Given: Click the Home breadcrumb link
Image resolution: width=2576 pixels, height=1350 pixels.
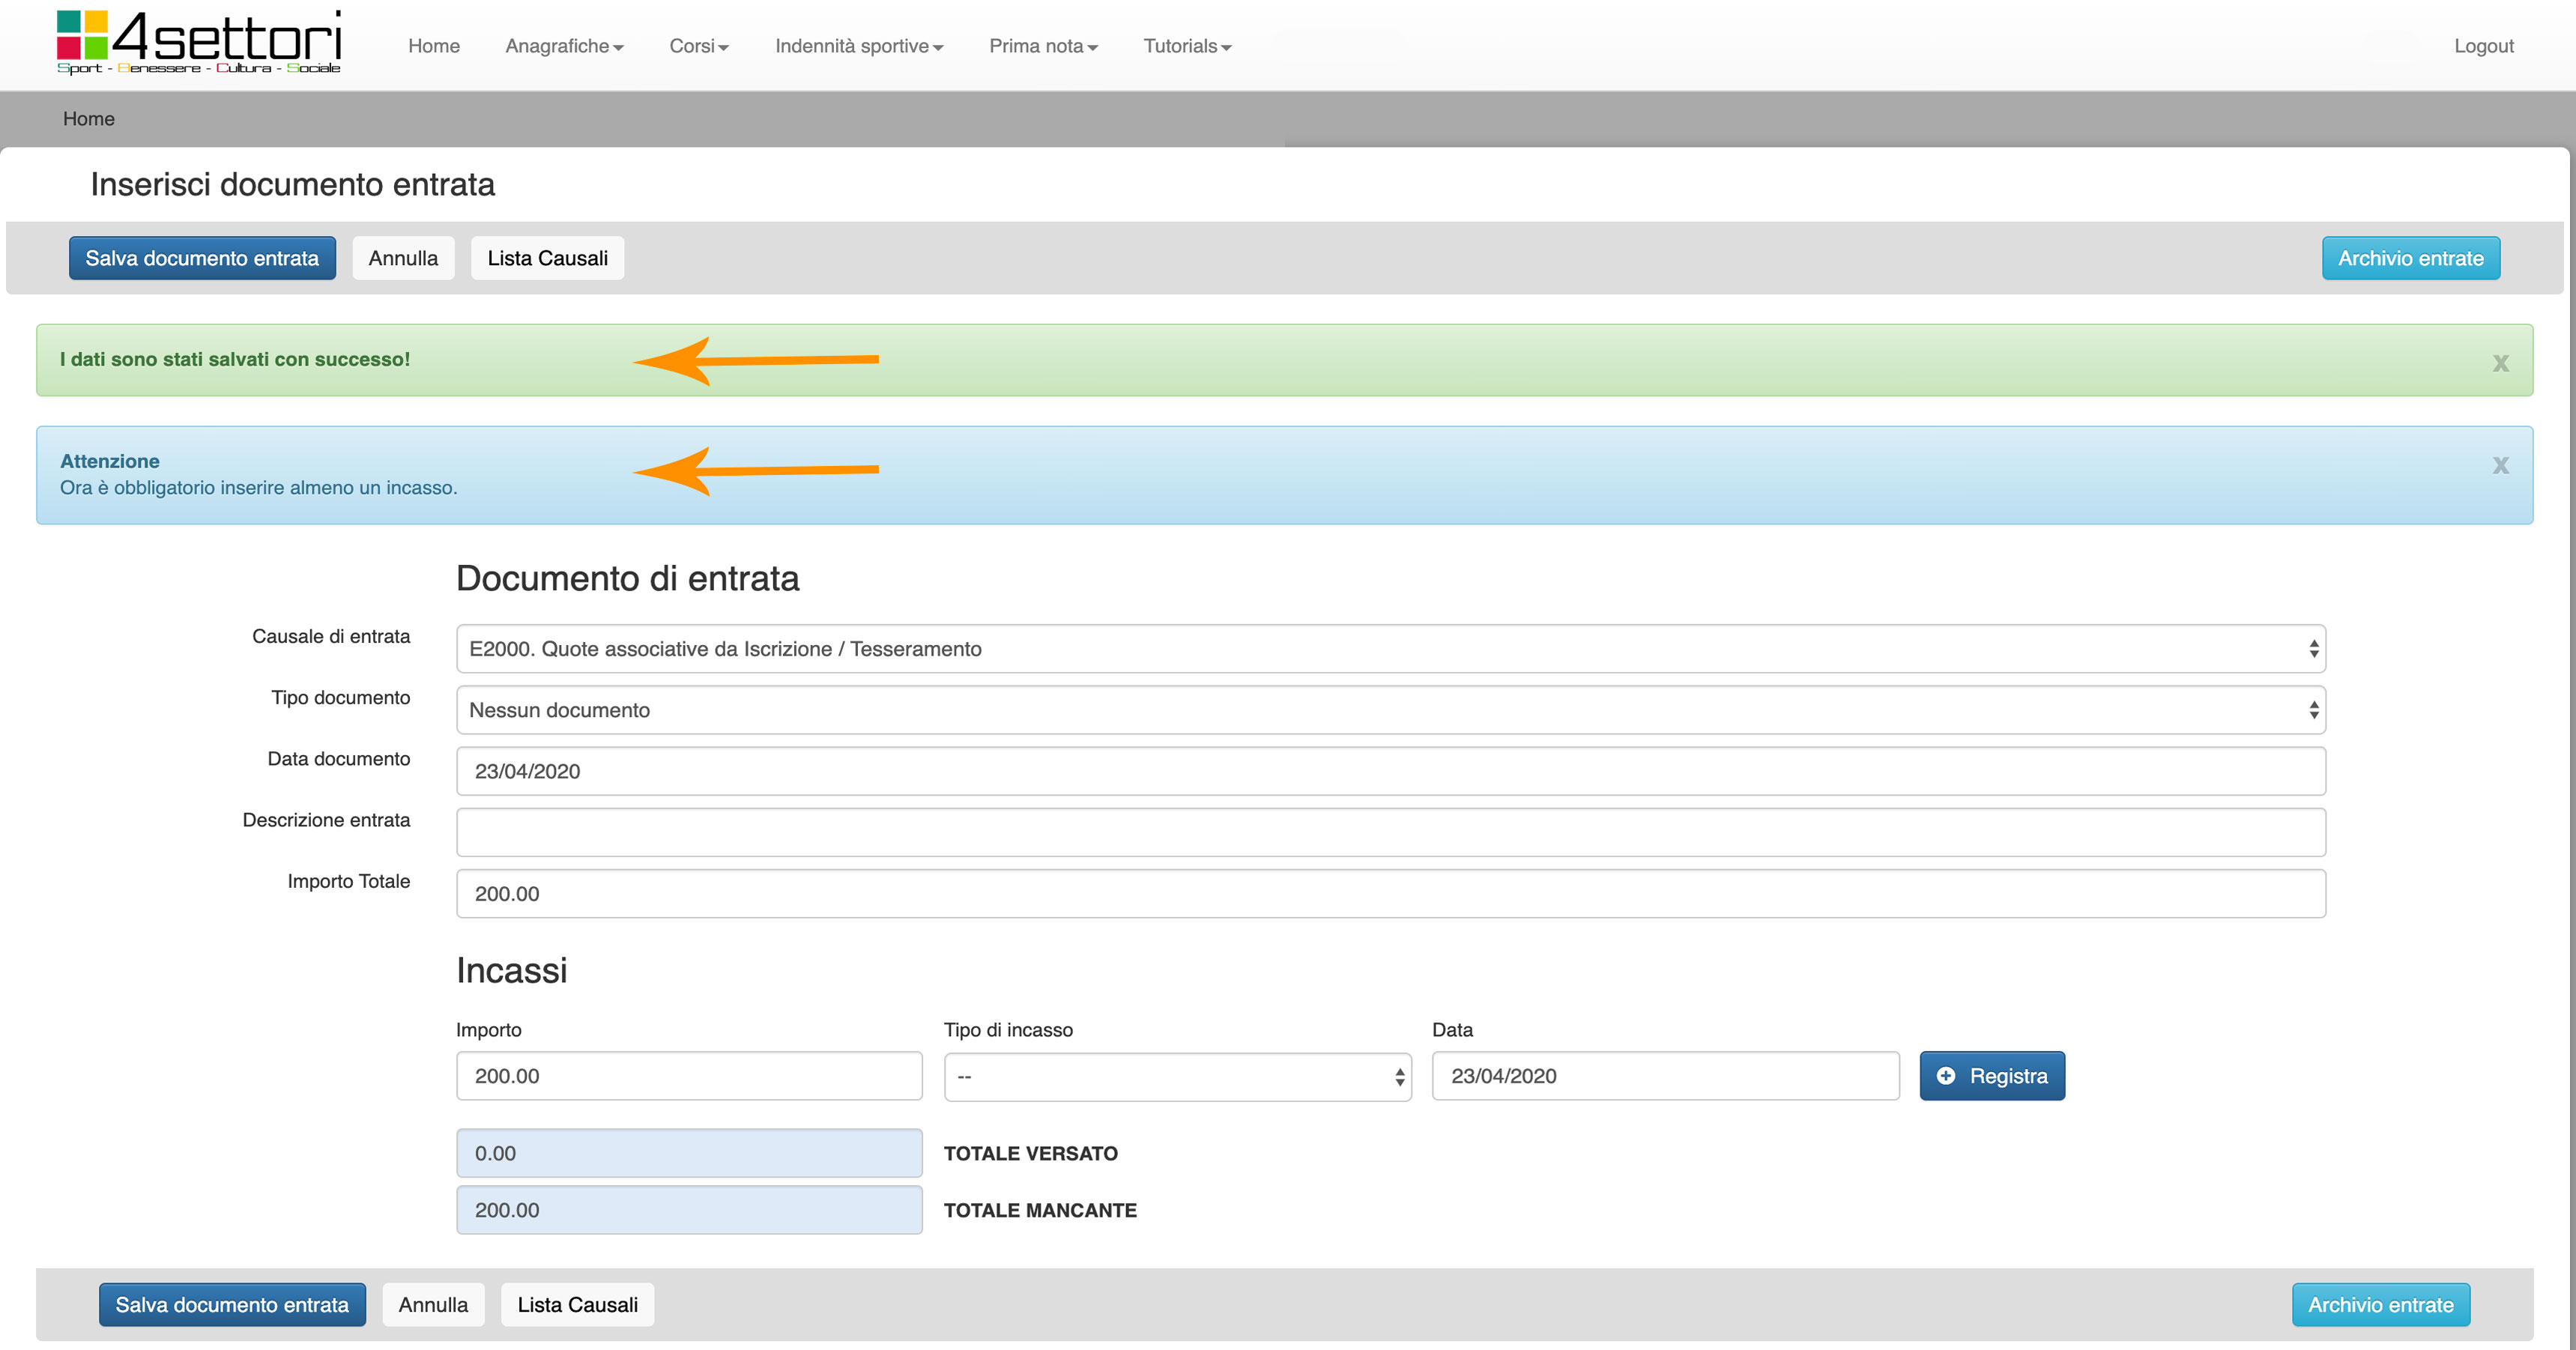Looking at the screenshot, I should coord(88,119).
